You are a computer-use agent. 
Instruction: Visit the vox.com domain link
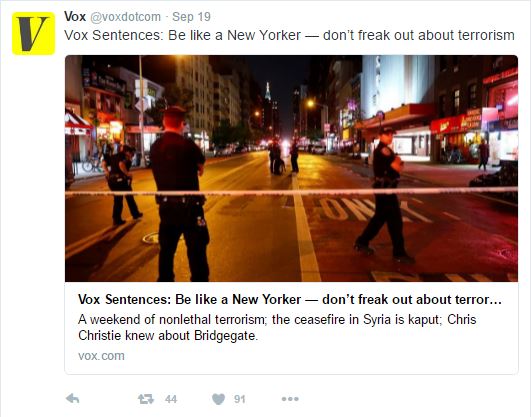[101, 356]
